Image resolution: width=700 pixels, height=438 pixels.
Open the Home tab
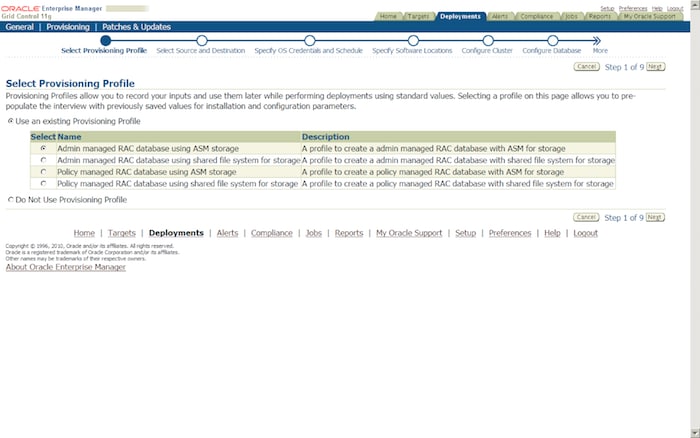point(388,17)
